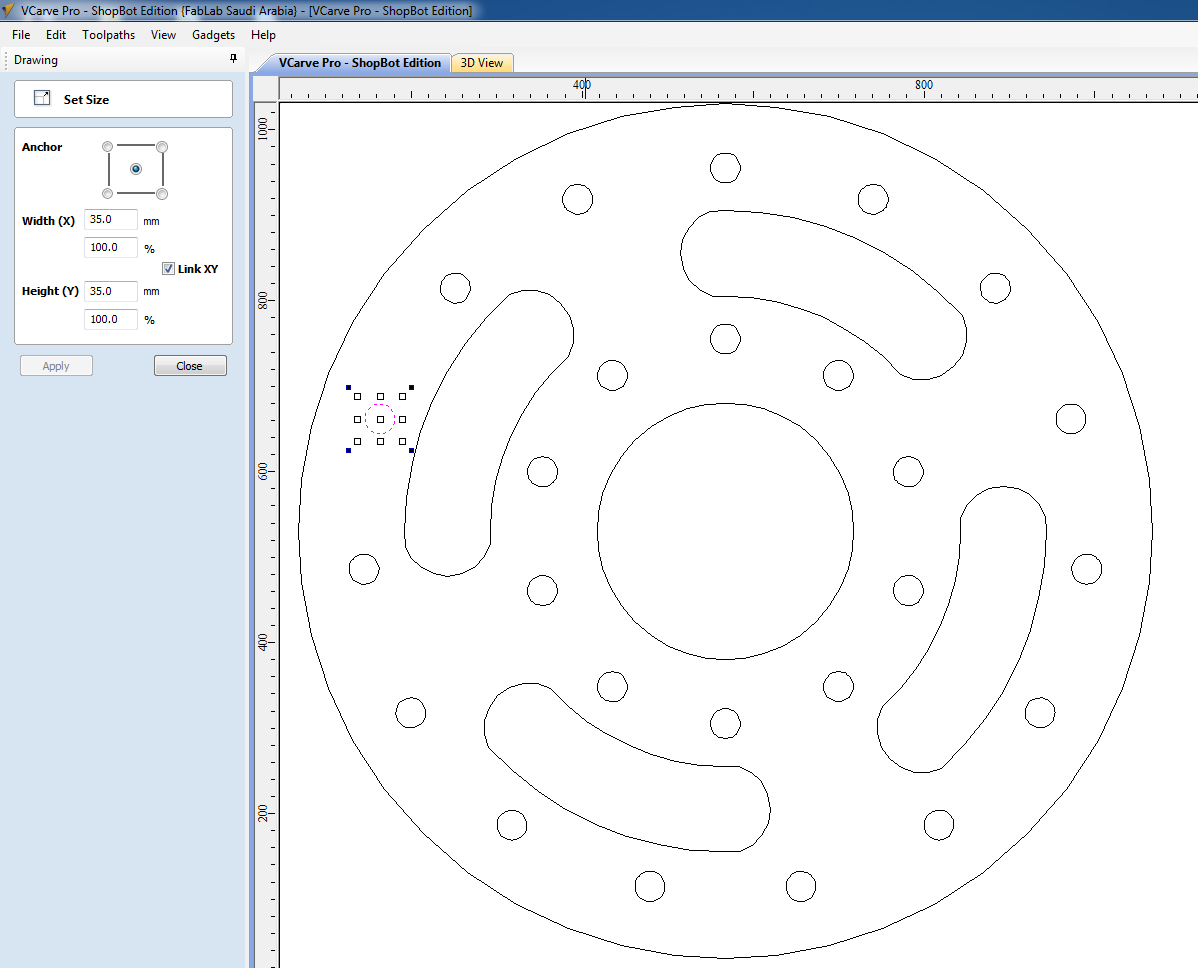Image resolution: width=1198 pixels, height=968 pixels.
Task: Switch to the 3D View tab
Action: 482,62
